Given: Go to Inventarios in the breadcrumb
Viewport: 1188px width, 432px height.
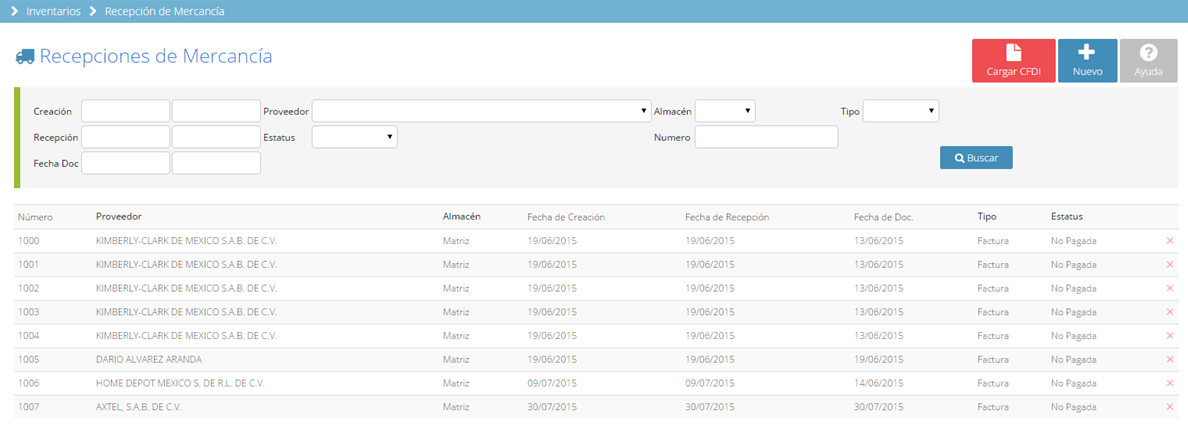Looking at the screenshot, I should point(54,11).
